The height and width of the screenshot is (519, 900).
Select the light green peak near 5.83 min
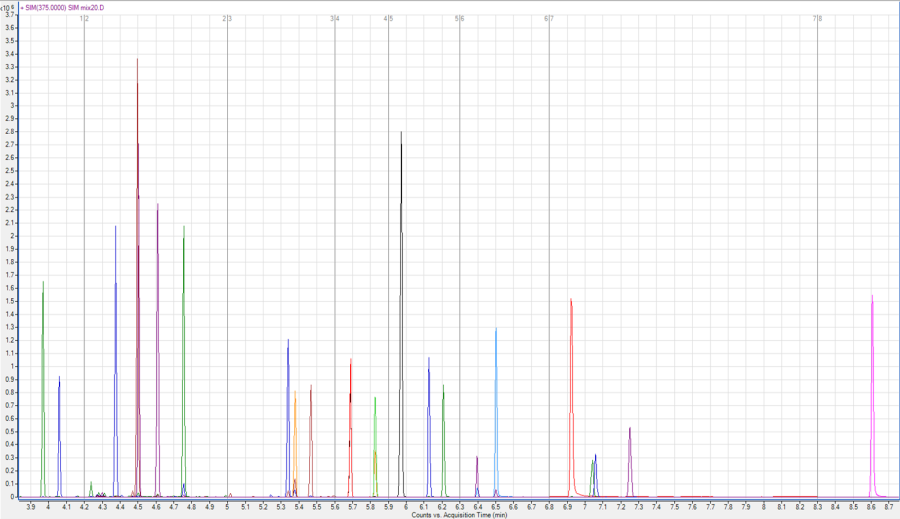point(375,447)
